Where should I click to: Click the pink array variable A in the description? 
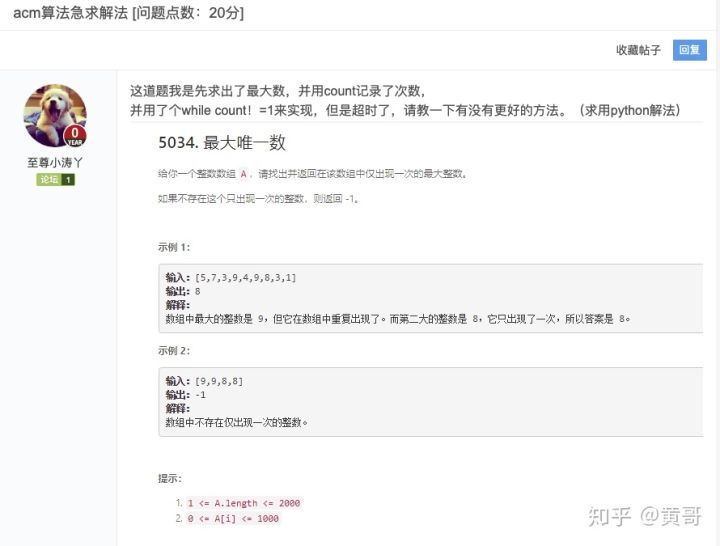[x=243, y=174]
